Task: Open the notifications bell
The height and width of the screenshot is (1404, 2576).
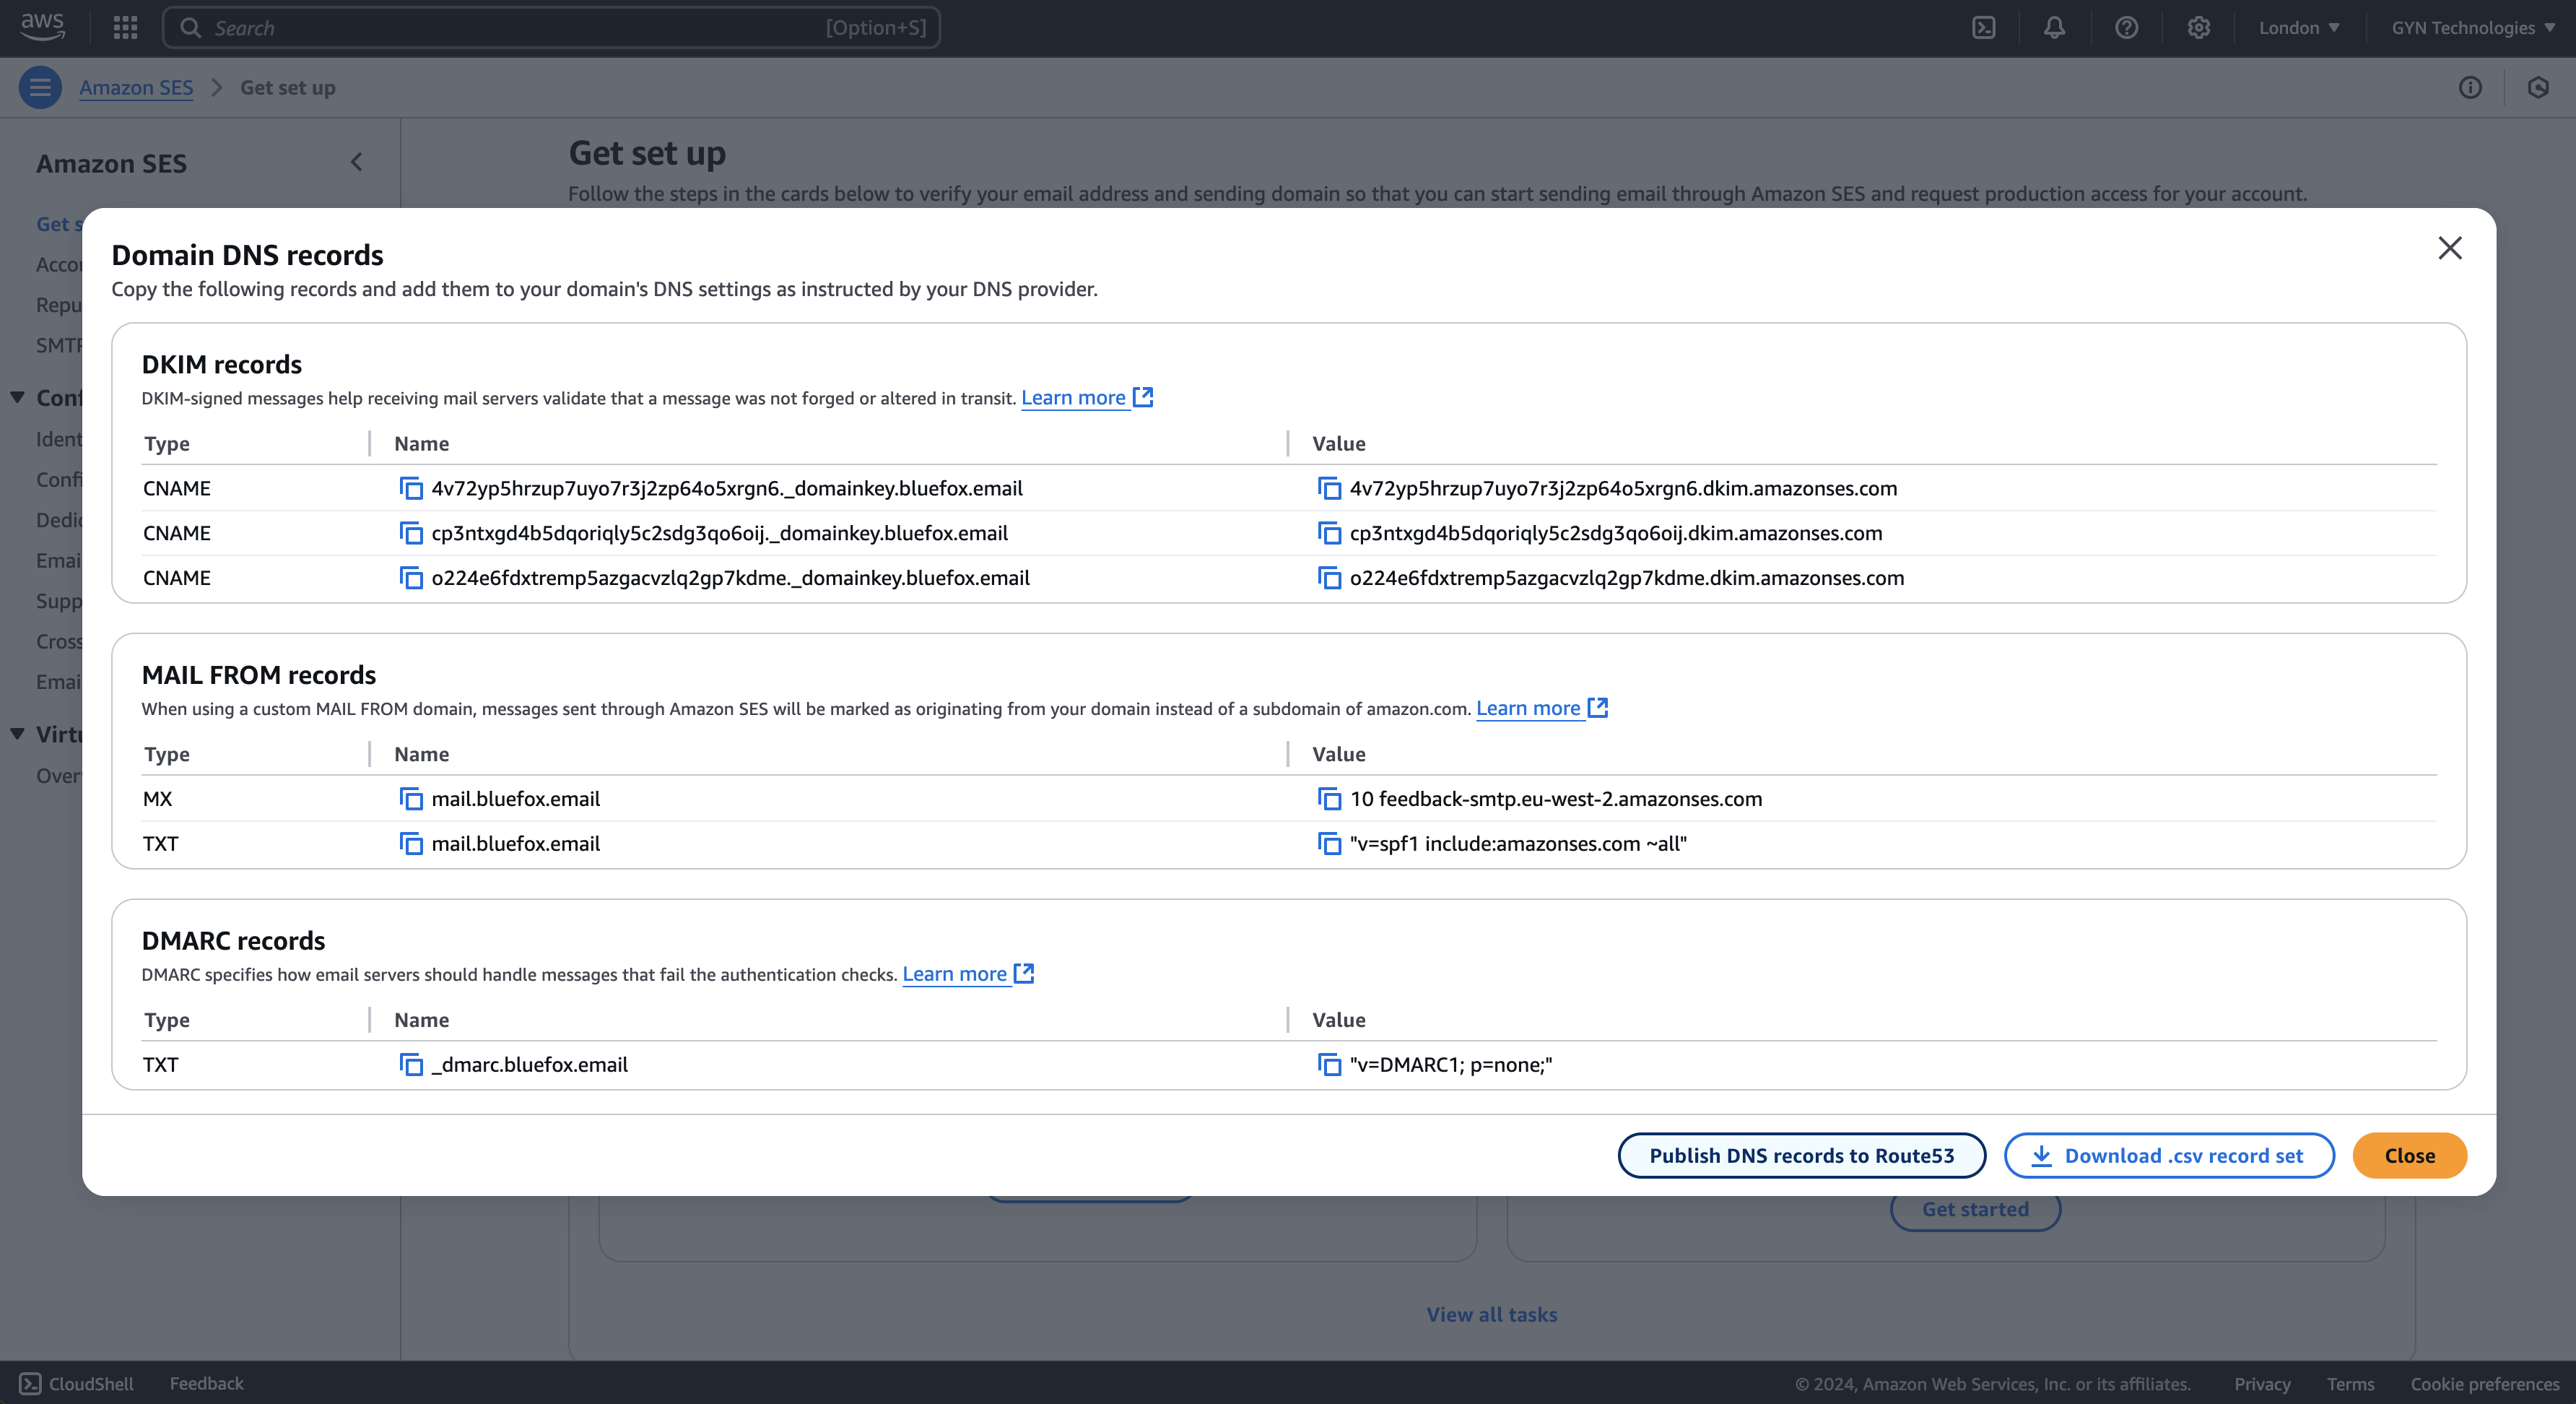Action: (x=2054, y=28)
